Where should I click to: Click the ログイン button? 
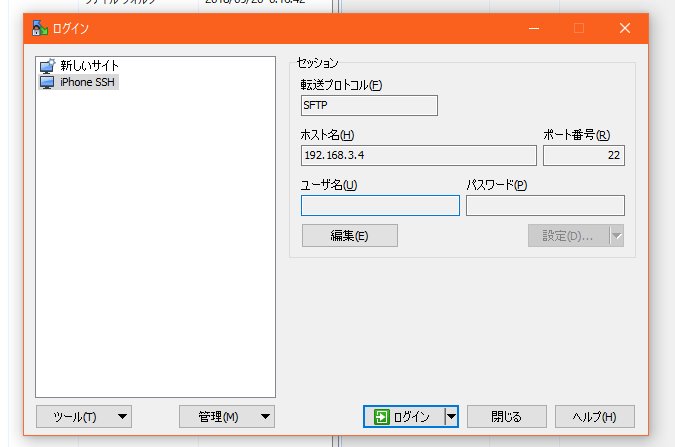coord(404,416)
